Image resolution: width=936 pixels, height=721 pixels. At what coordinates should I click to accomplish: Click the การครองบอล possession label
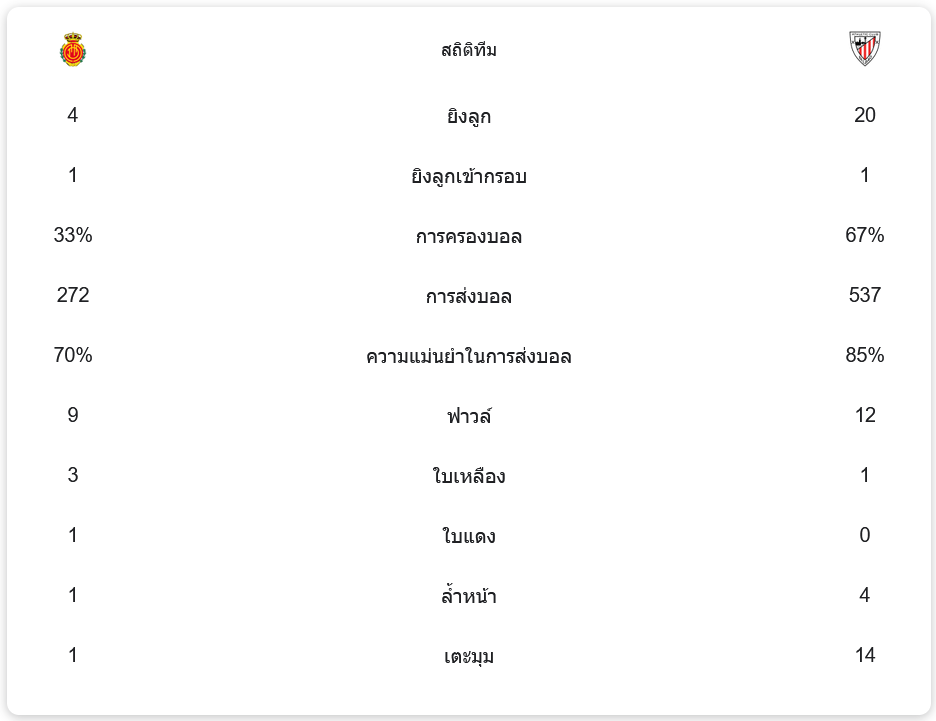[x=468, y=236]
